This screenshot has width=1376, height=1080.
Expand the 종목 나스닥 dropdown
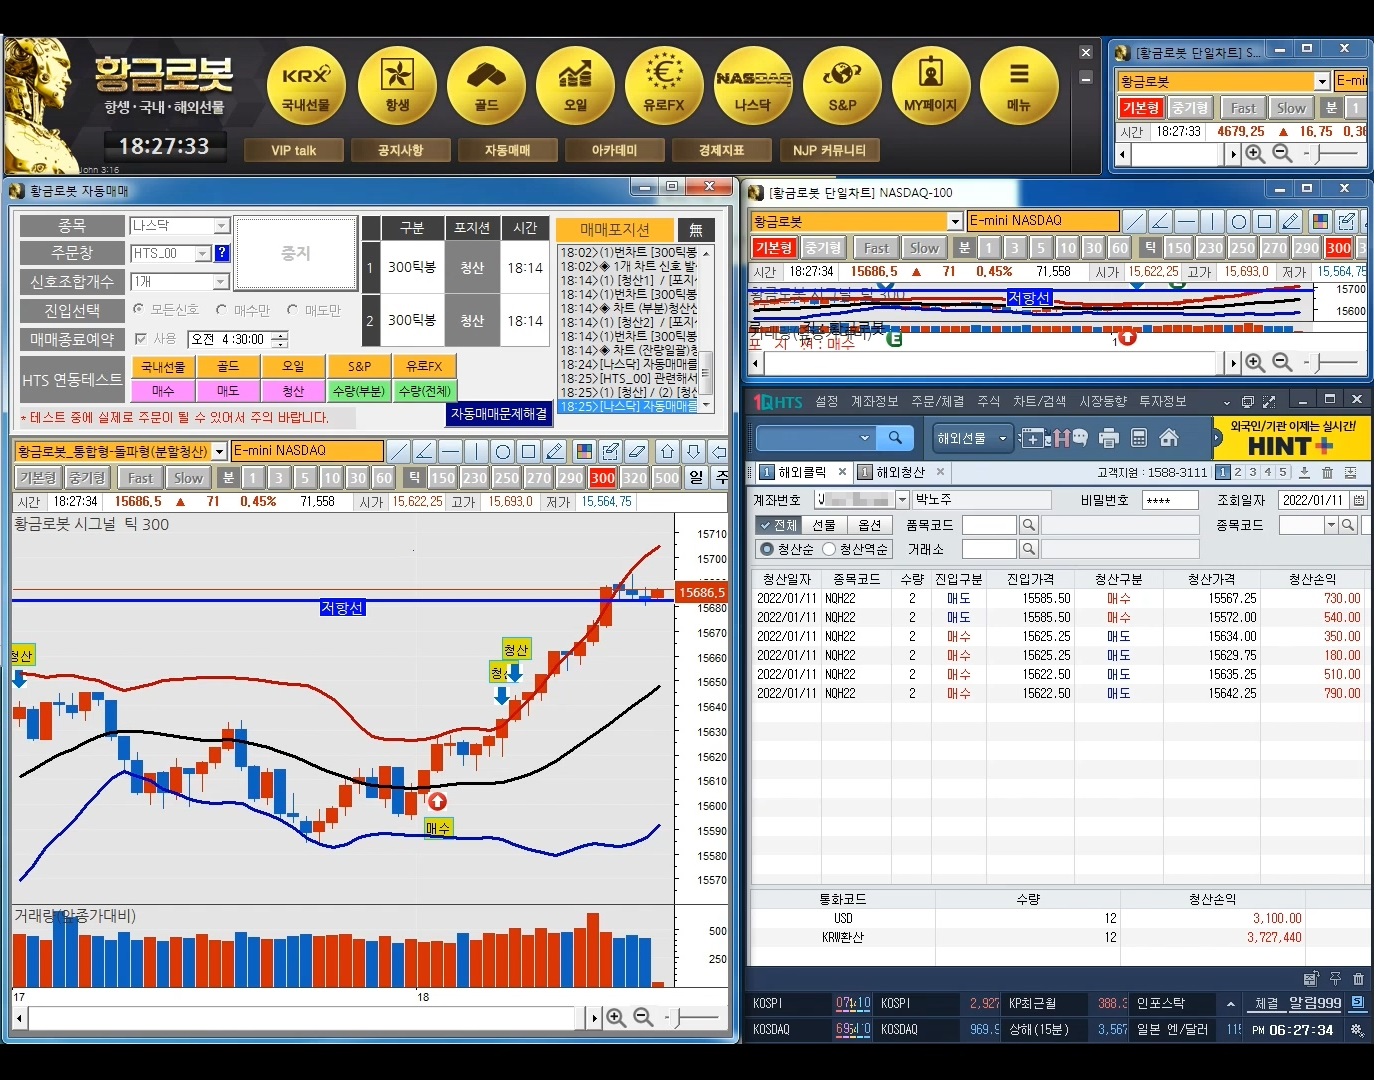[222, 226]
